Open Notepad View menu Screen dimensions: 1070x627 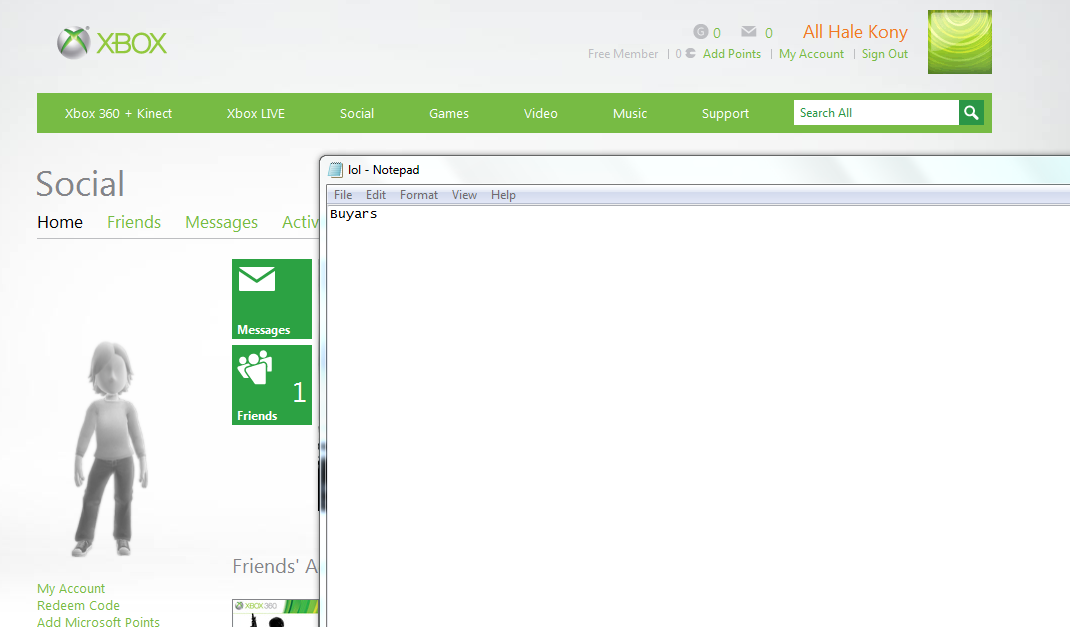[x=464, y=195]
